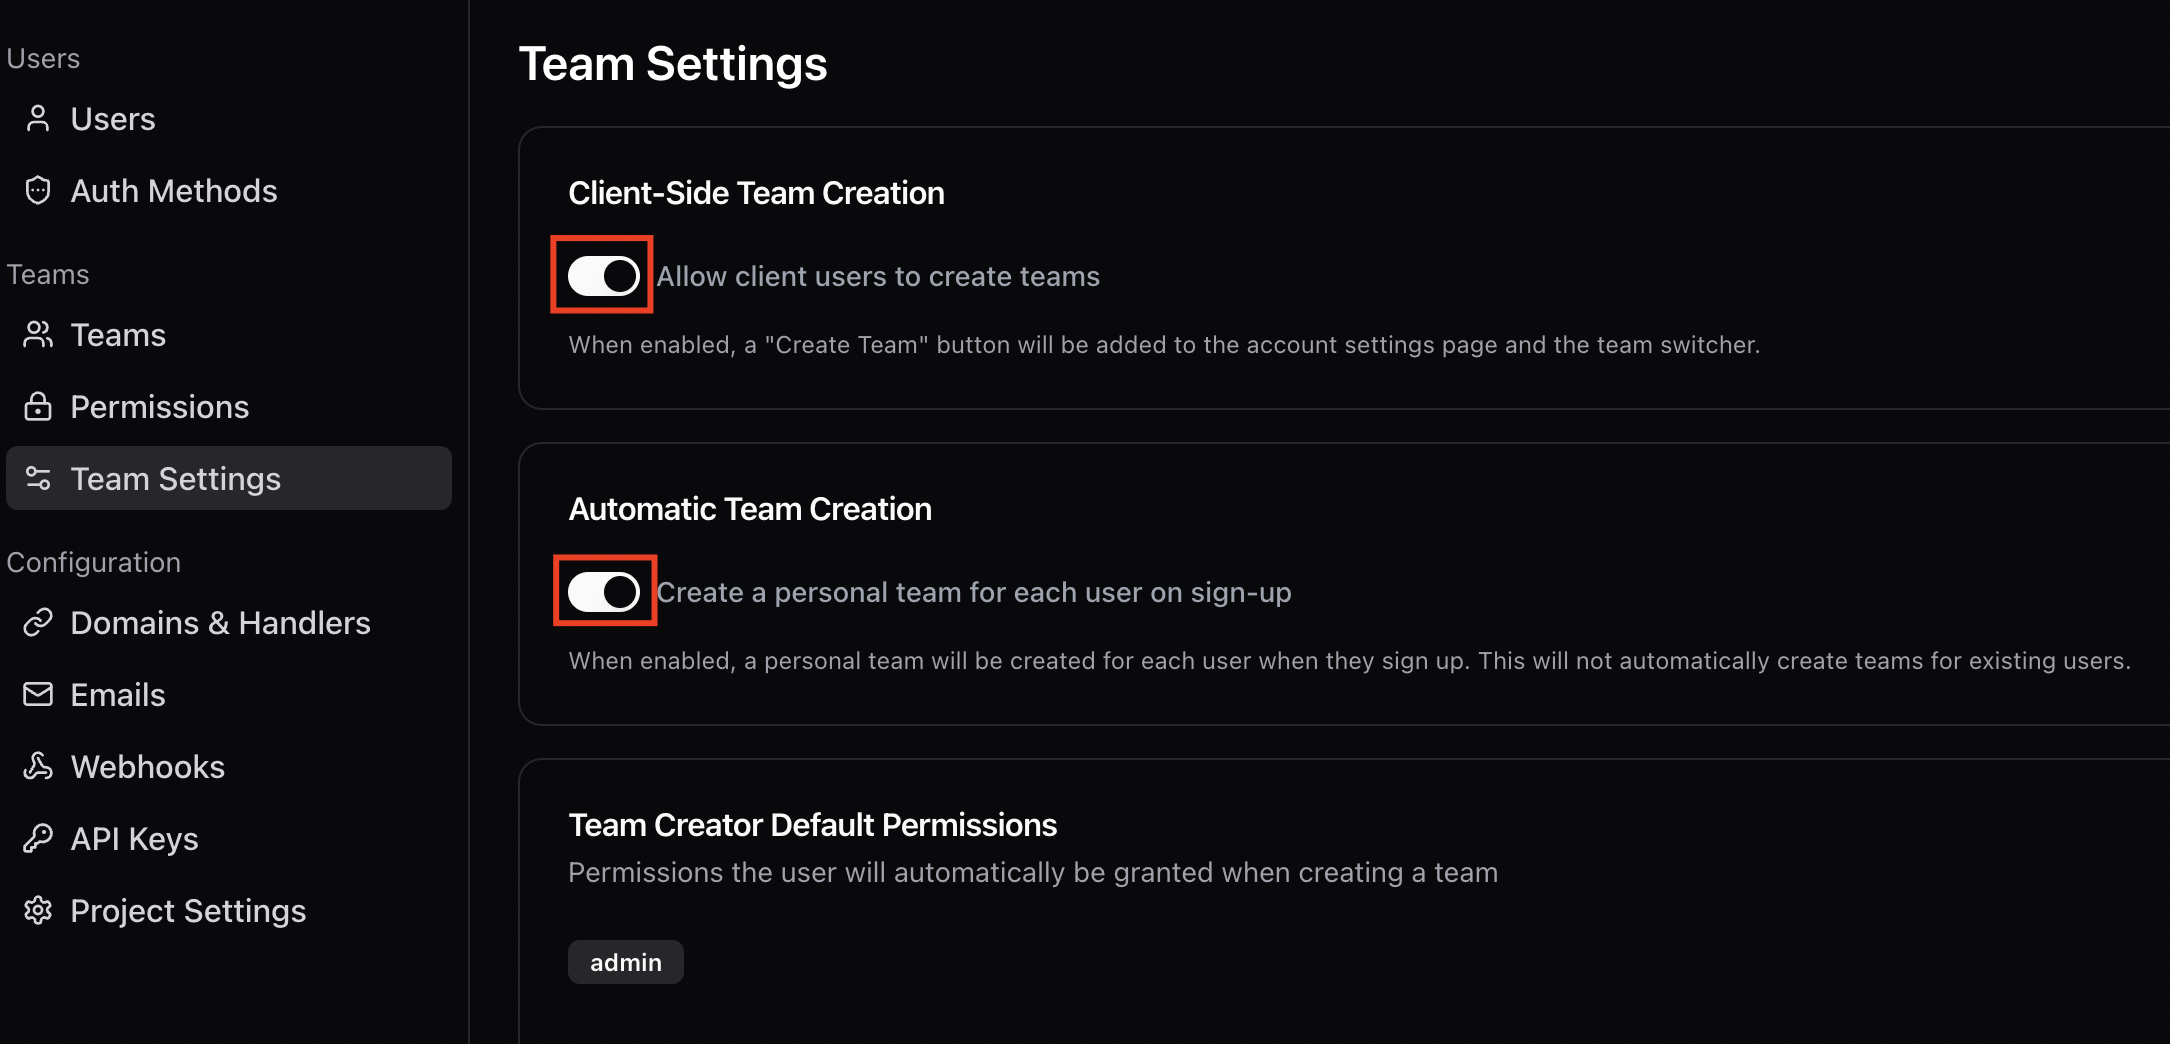Toggle 'Allow client users to create teams'
This screenshot has height=1044, width=2170.
601,276
